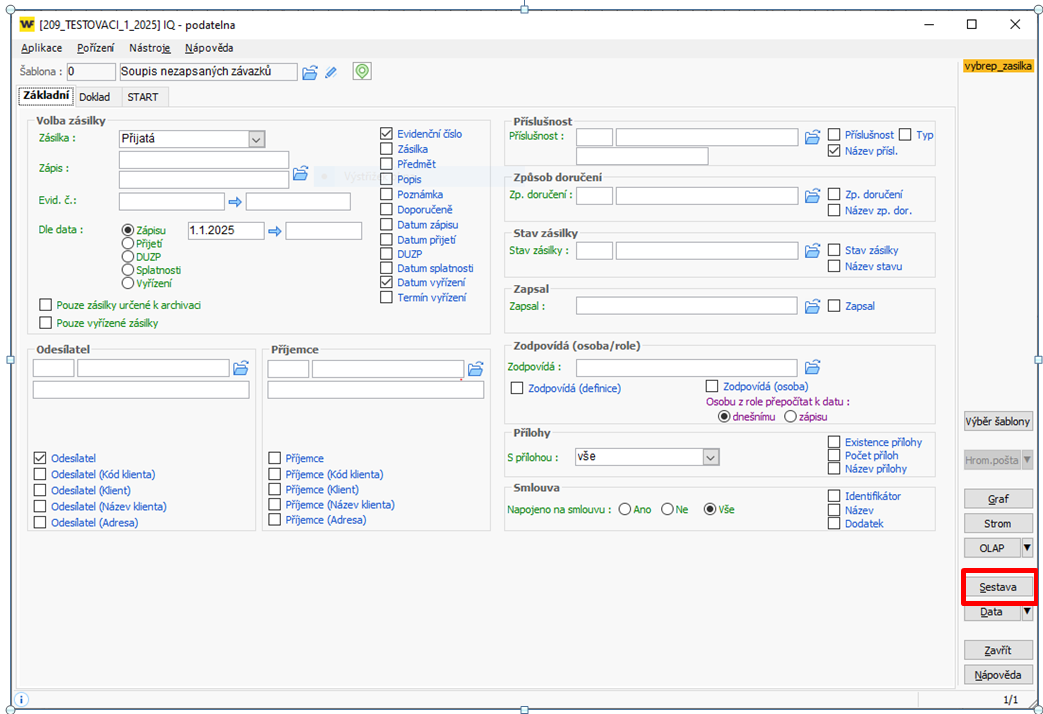Select the Přijetí date radio button

[128, 244]
